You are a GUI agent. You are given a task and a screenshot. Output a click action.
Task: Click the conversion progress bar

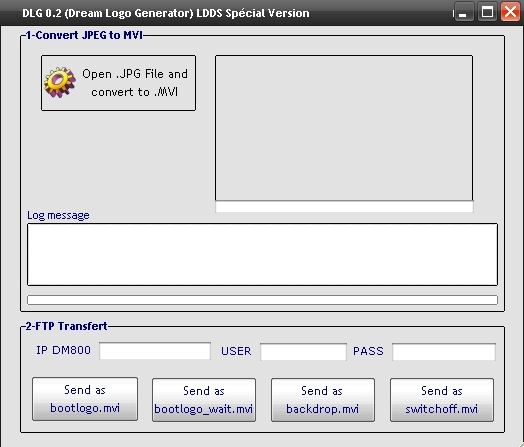click(x=262, y=300)
